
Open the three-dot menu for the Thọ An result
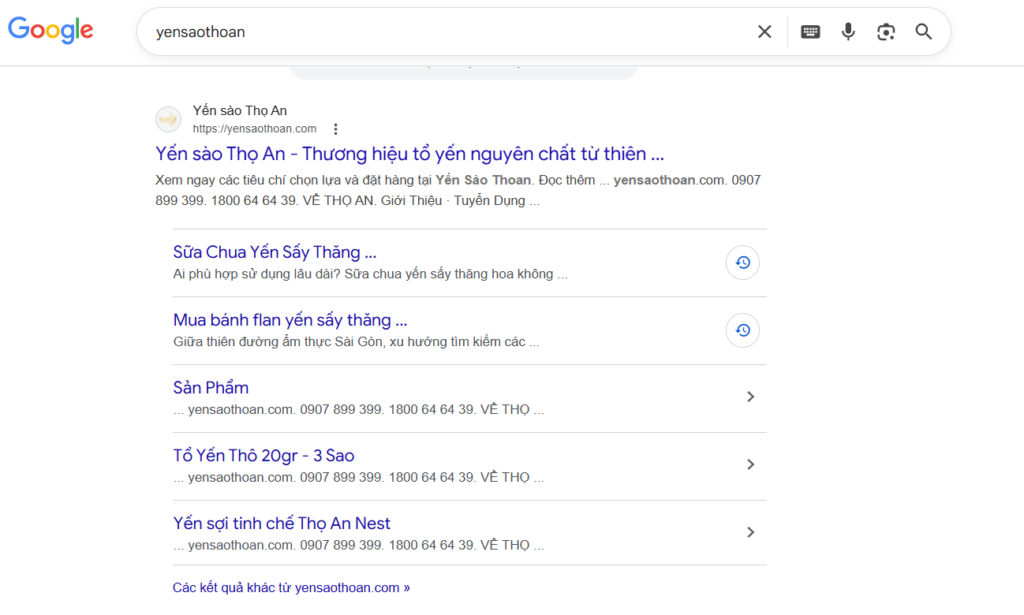coord(336,128)
